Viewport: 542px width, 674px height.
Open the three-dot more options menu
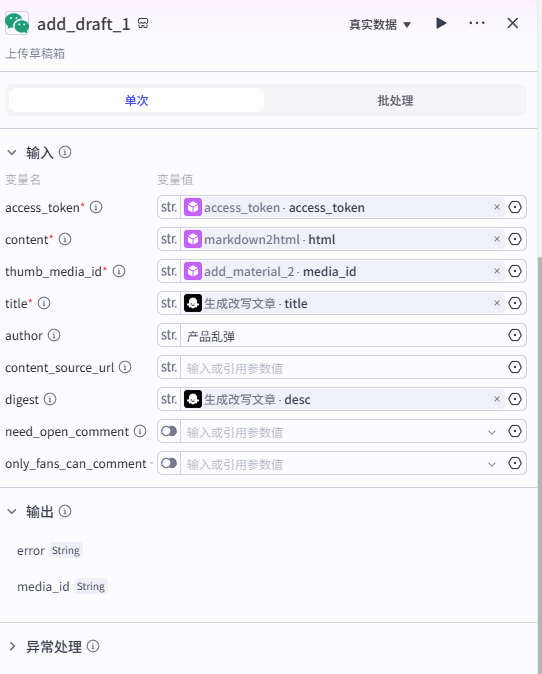pos(477,23)
